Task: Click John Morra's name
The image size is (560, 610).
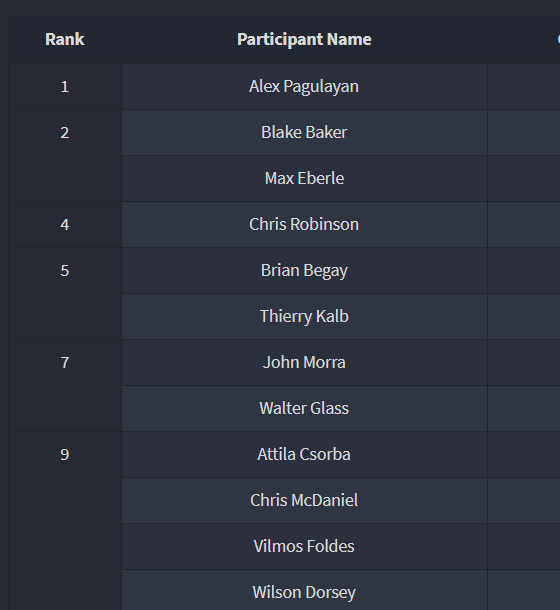Action: (304, 362)
